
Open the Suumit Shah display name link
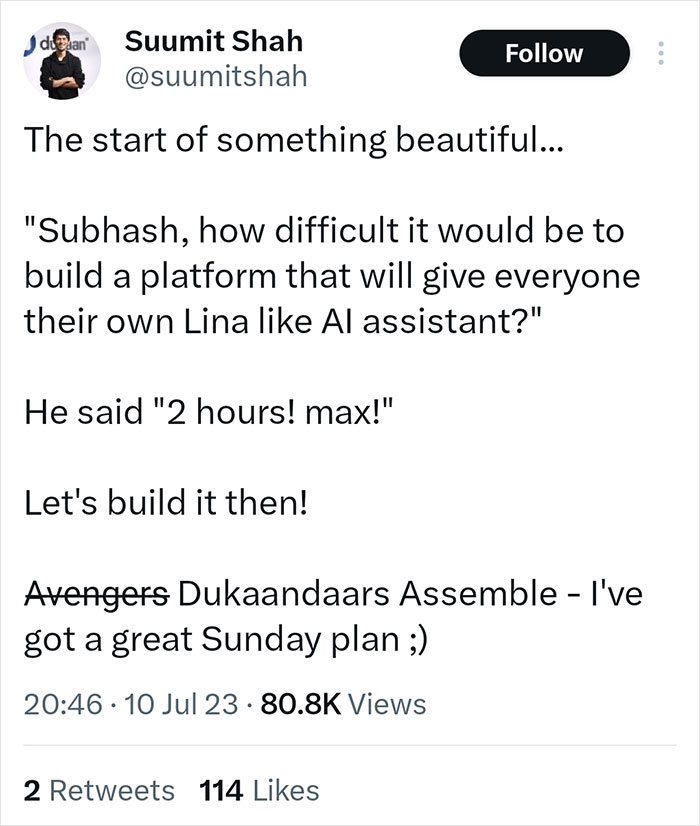click(x=213, y=41)
